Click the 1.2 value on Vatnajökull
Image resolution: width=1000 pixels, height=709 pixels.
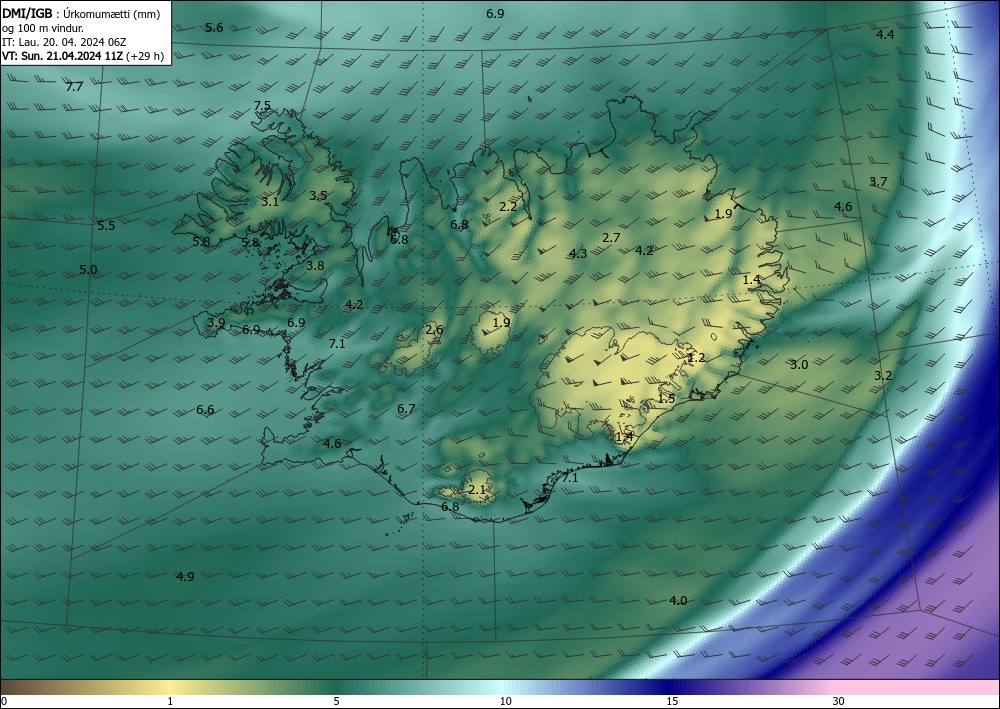coord(696,358)
